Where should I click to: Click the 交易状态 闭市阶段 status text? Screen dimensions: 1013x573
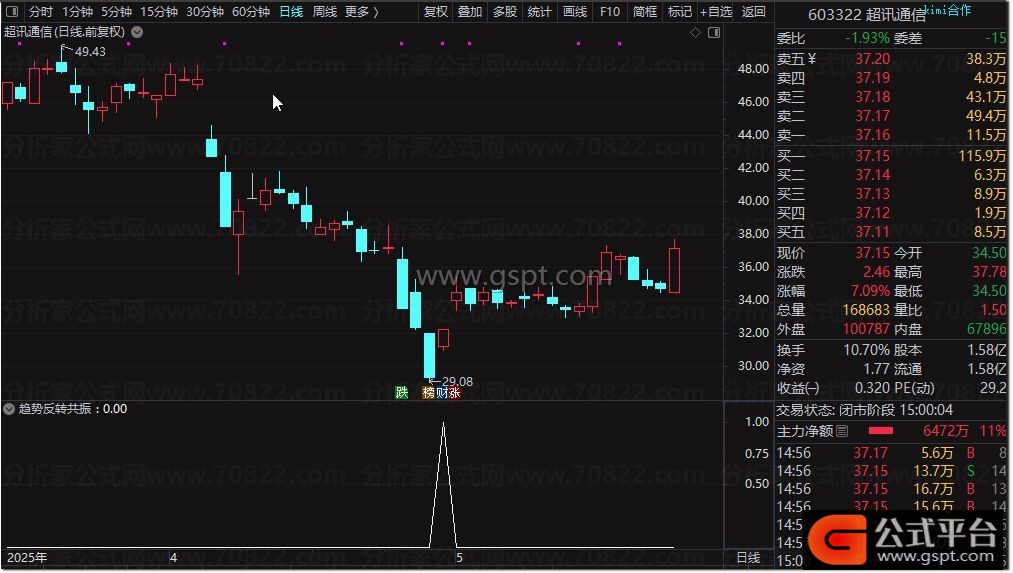coord(864,410)
